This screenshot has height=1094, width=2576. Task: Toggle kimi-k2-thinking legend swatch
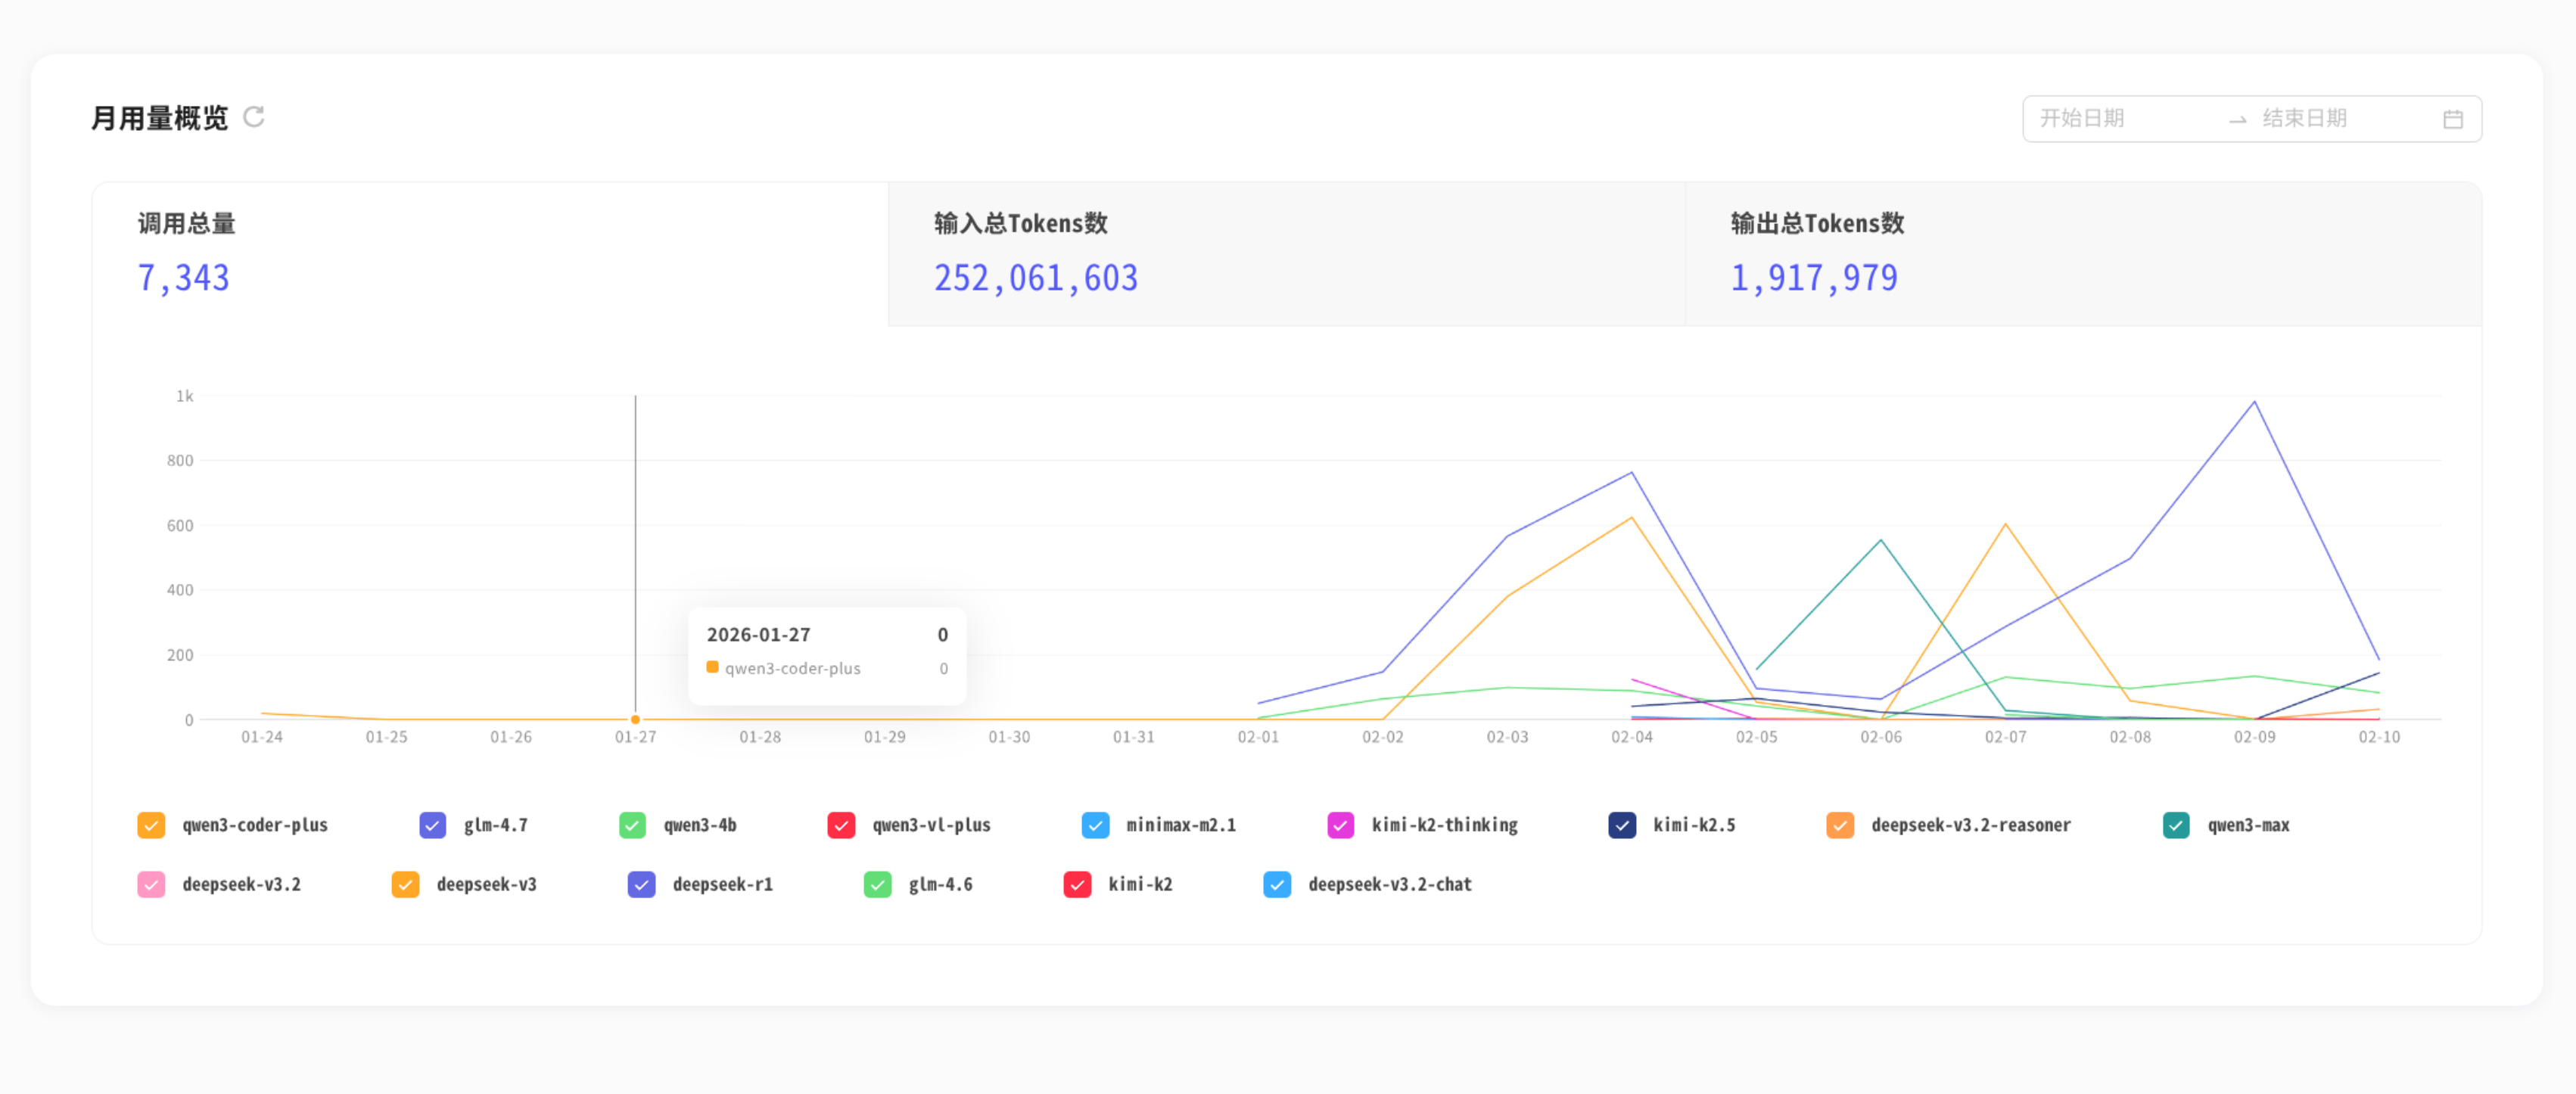[x=1340, y=825]
